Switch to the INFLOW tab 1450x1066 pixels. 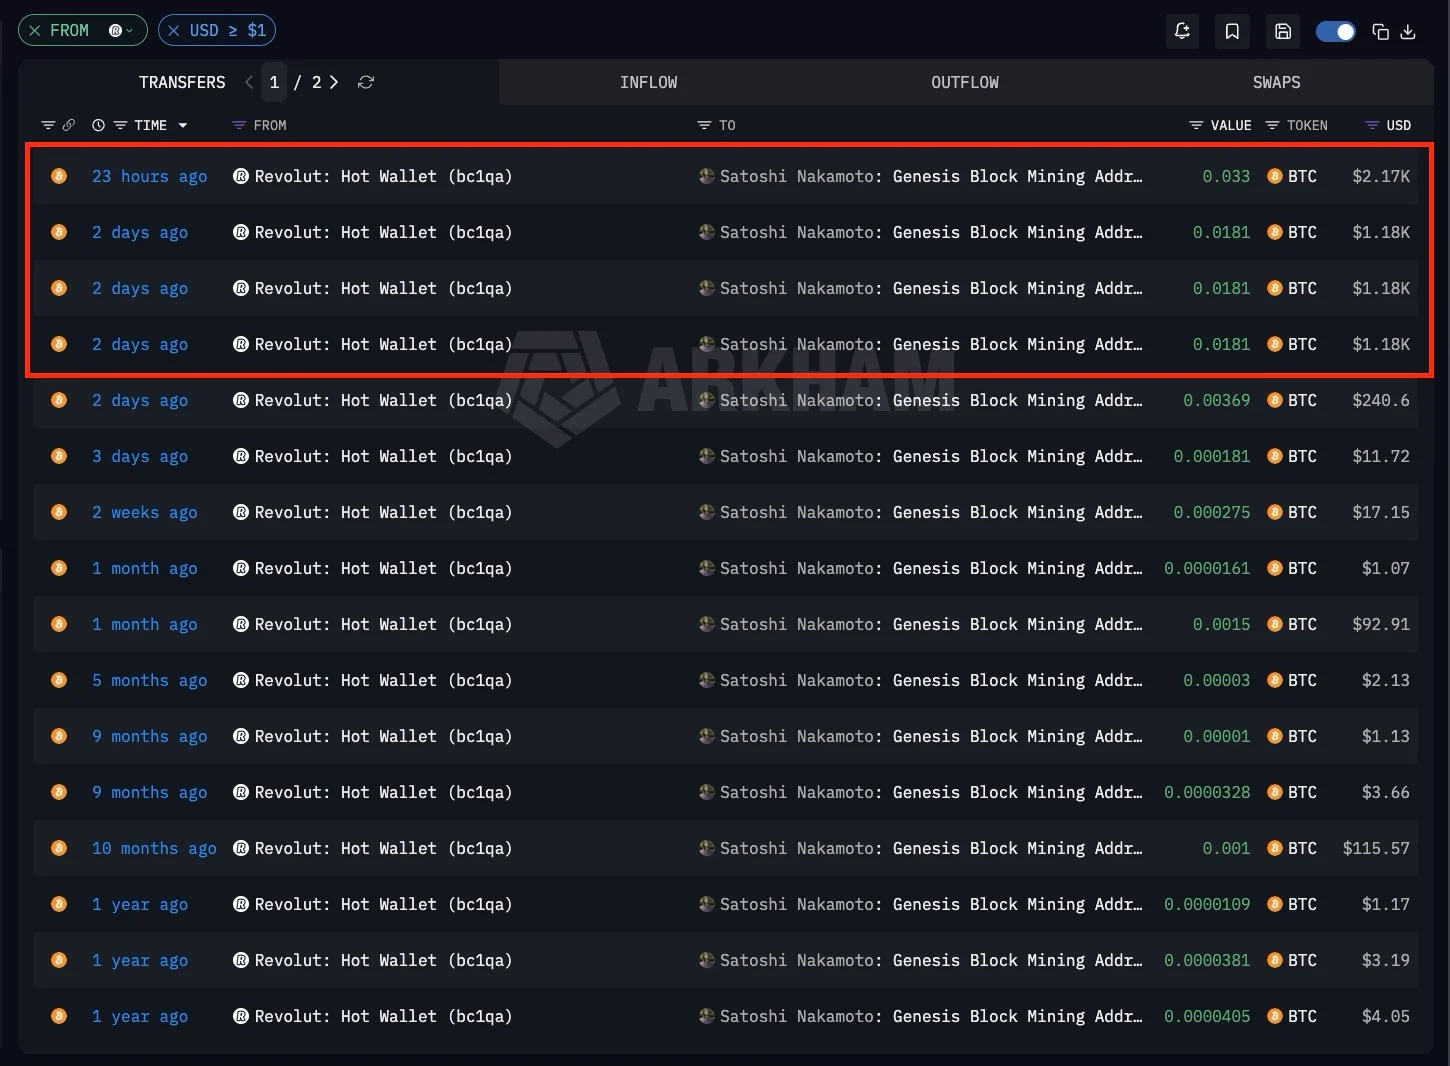[648, 82]
